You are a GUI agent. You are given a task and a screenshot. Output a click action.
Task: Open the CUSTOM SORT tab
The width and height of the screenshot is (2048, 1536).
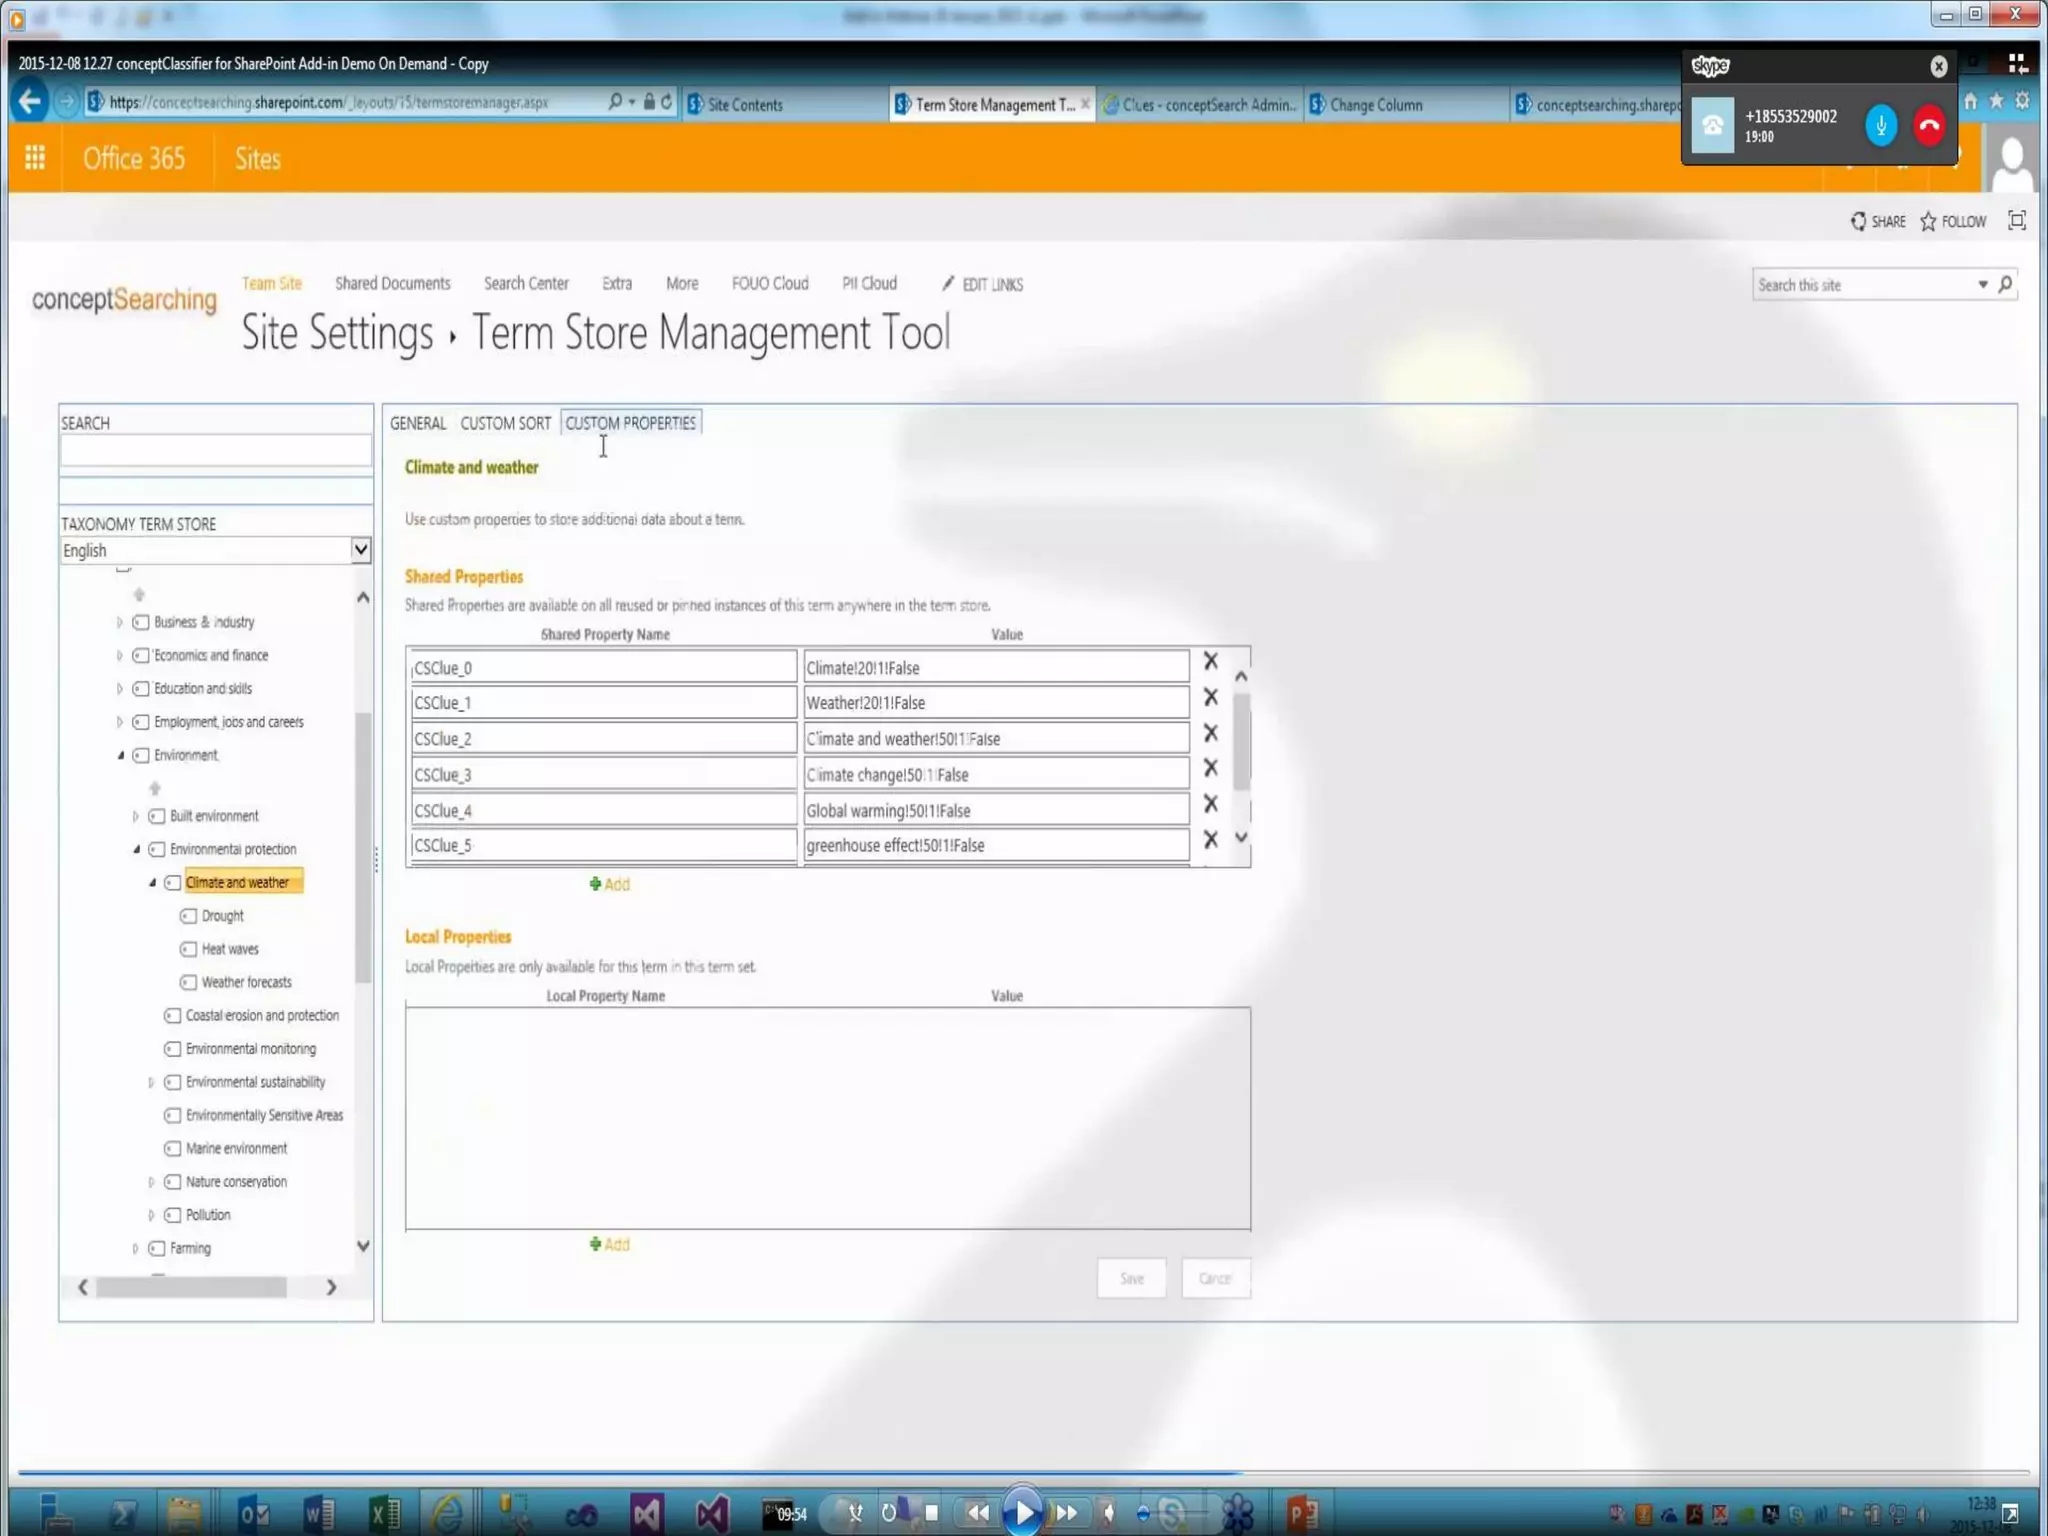pos(505,423)
